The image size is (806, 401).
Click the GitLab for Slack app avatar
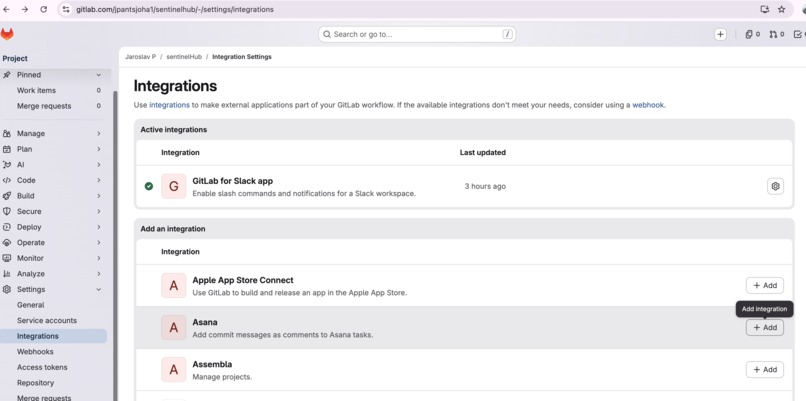click(x=174, y=186)
